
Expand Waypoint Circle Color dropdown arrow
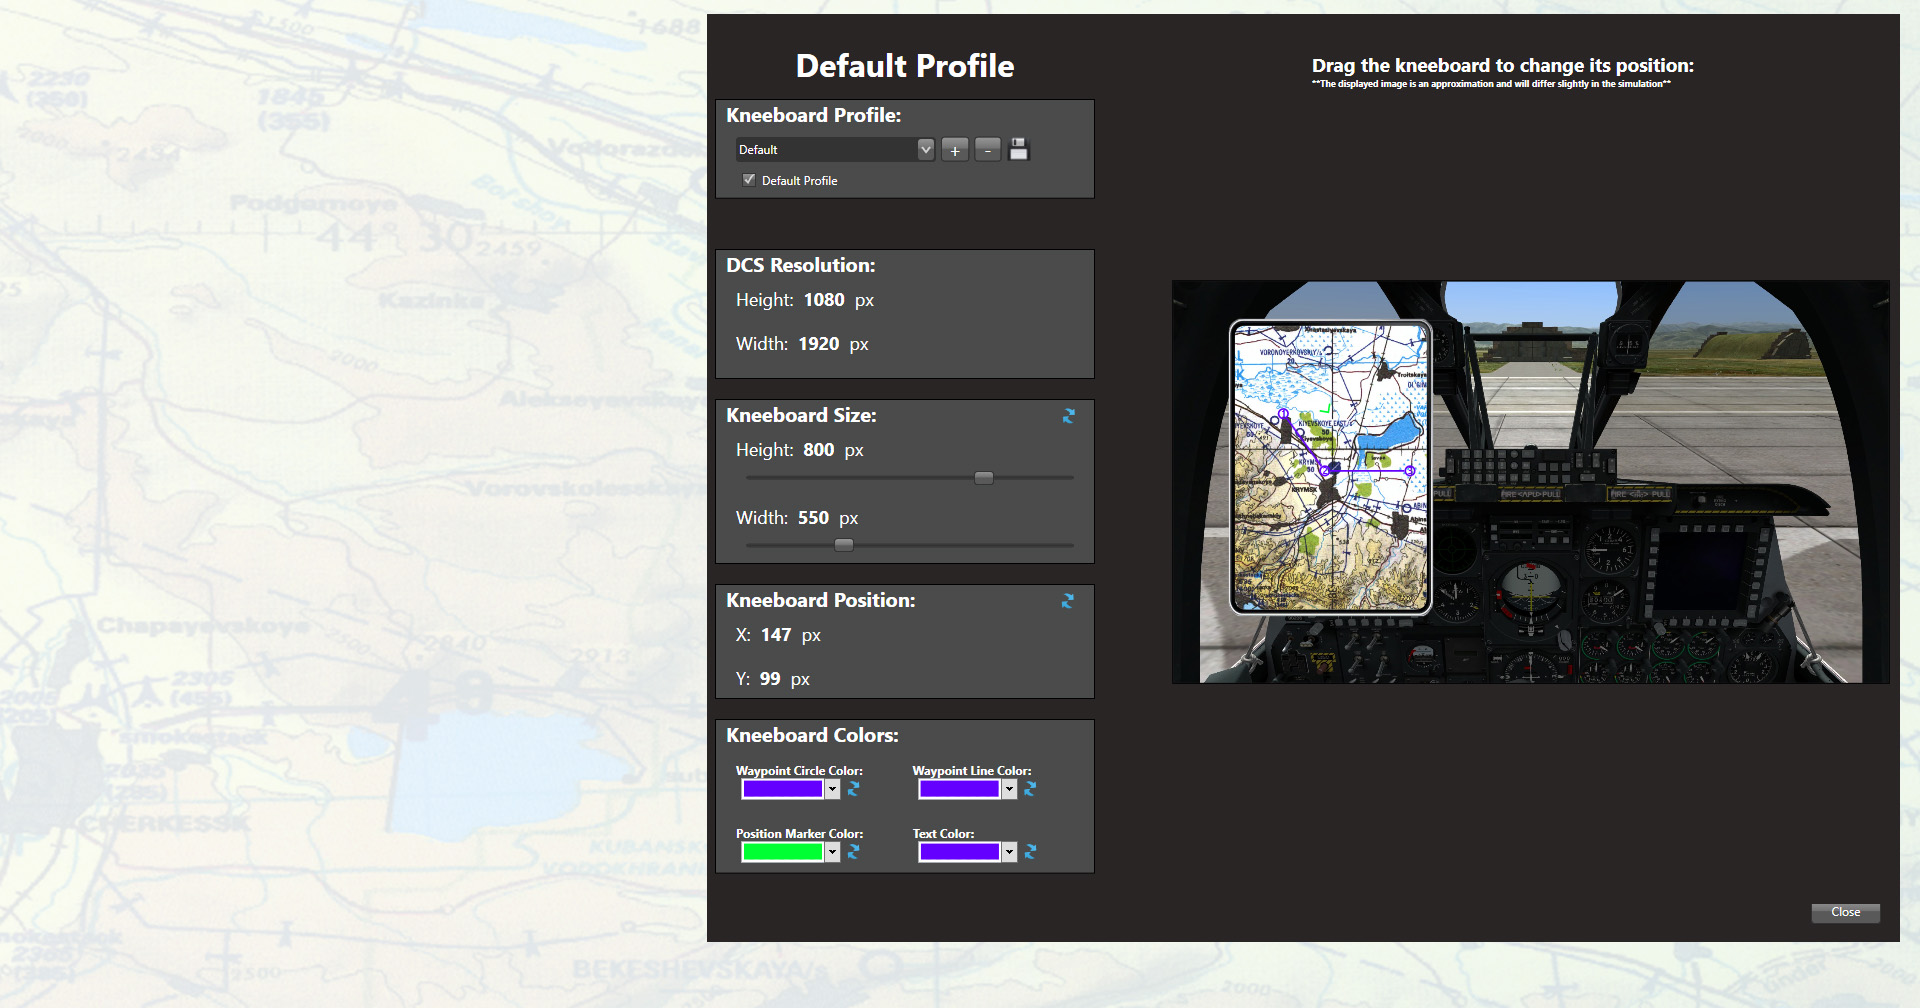tap(832, 789)
